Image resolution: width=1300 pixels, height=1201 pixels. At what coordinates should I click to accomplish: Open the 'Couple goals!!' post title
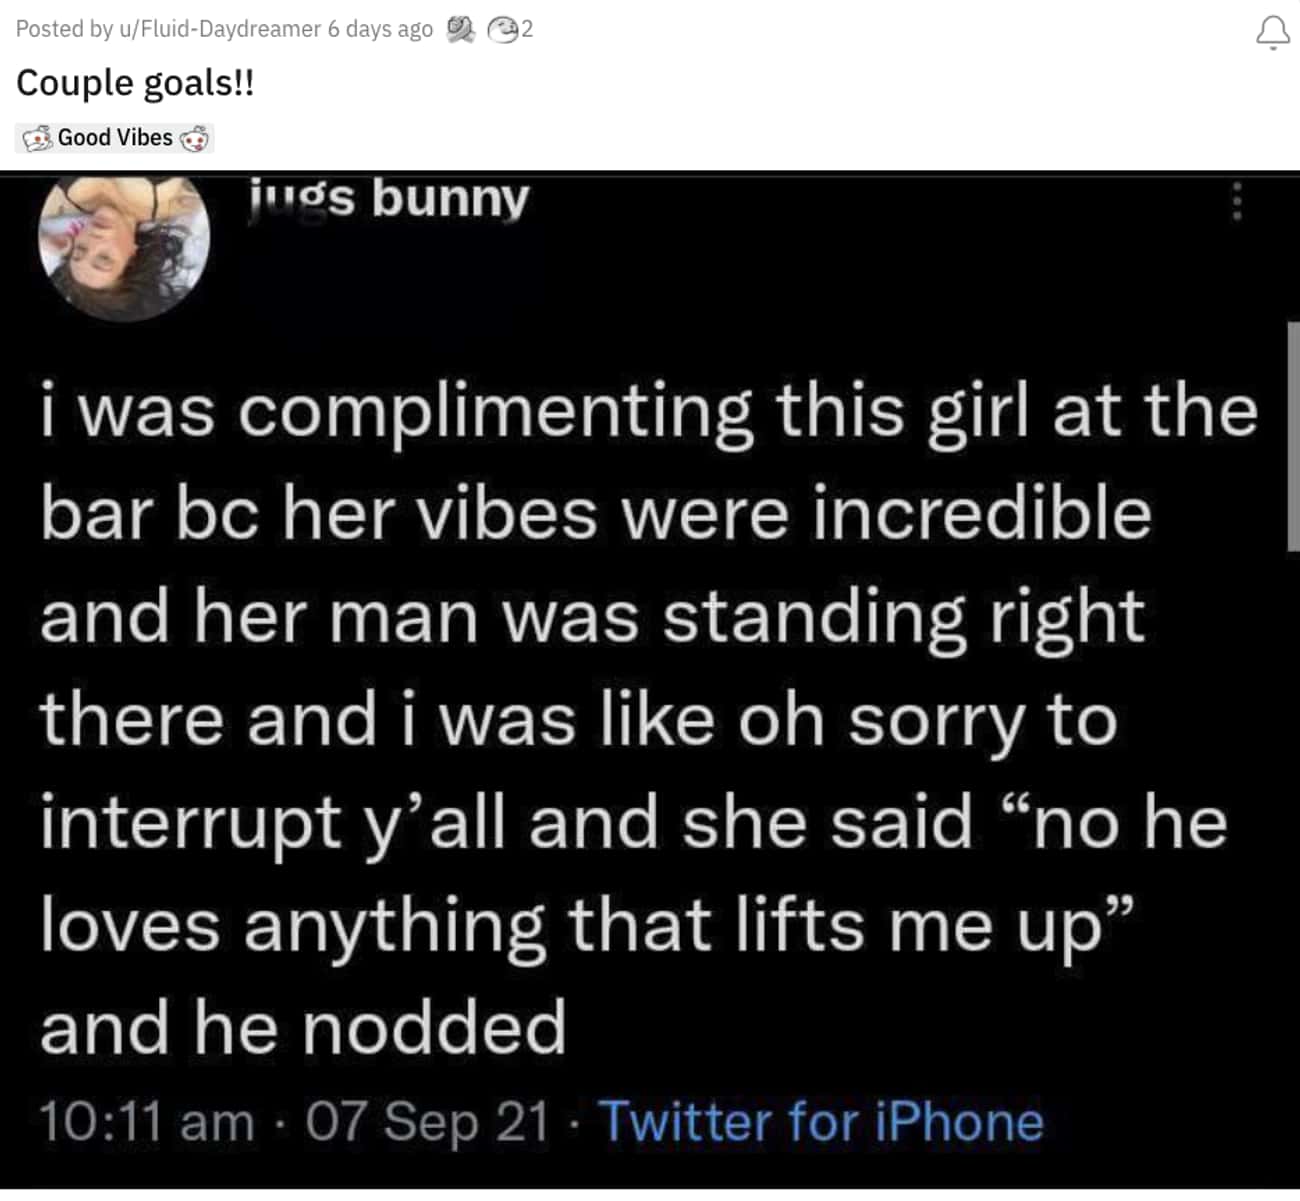(x=135, y=83)
